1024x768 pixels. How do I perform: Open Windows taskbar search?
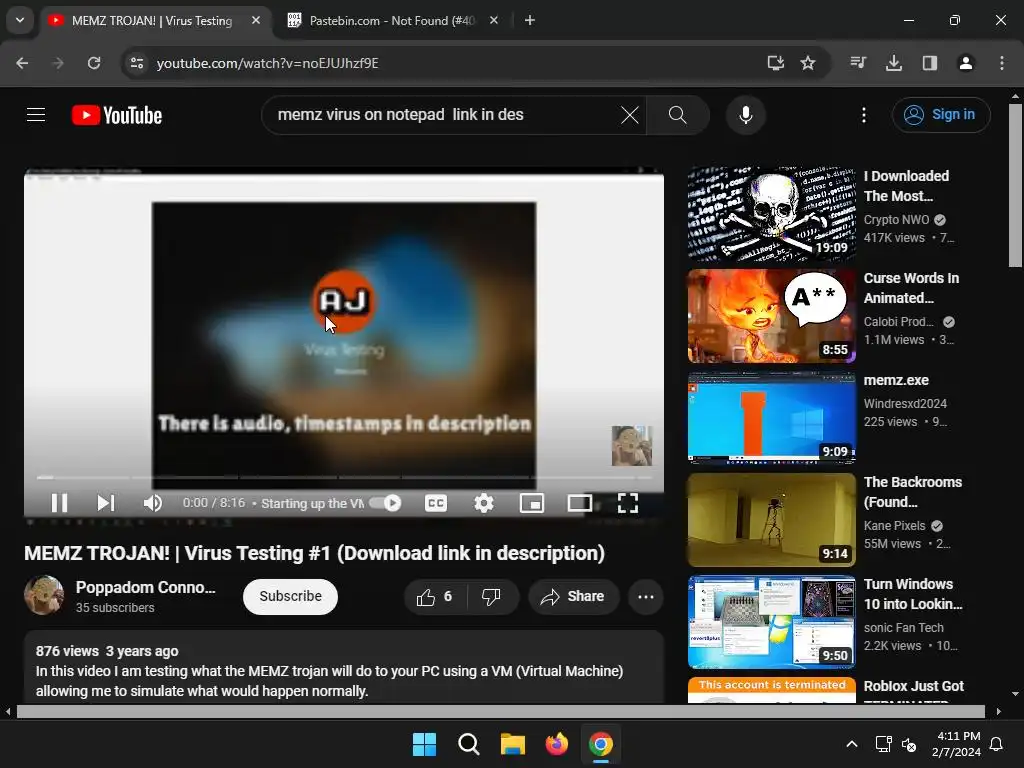468,744
